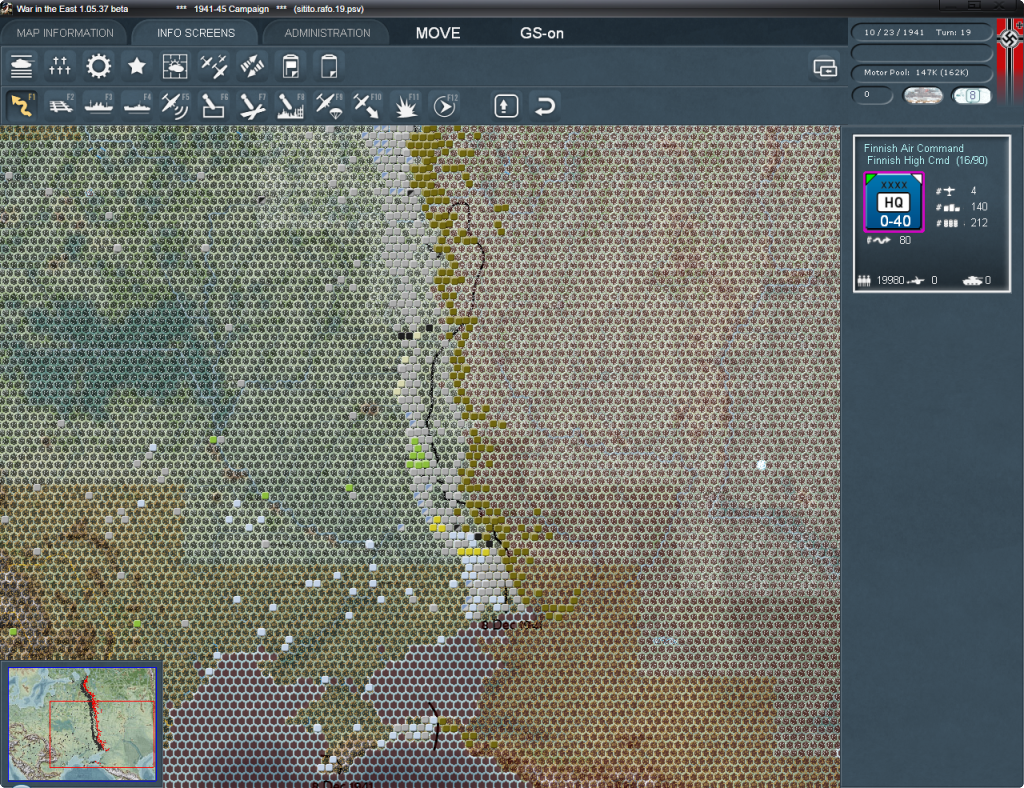
Task: Select the F6 bomb unit mode
Action: tap(214, 106)
